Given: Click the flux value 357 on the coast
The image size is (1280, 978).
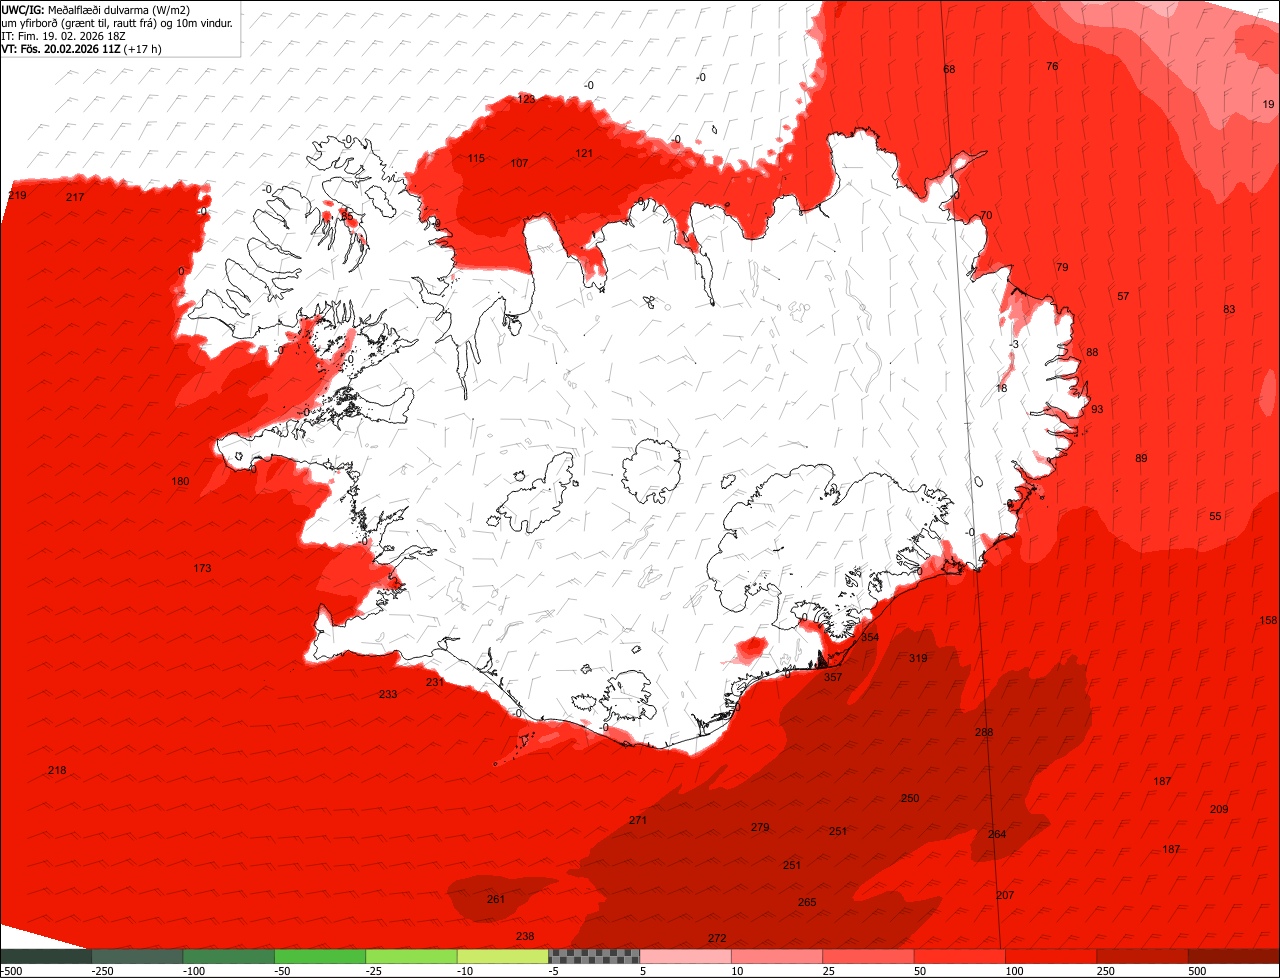Looking at the screenshot, I should tap(833, 678).
